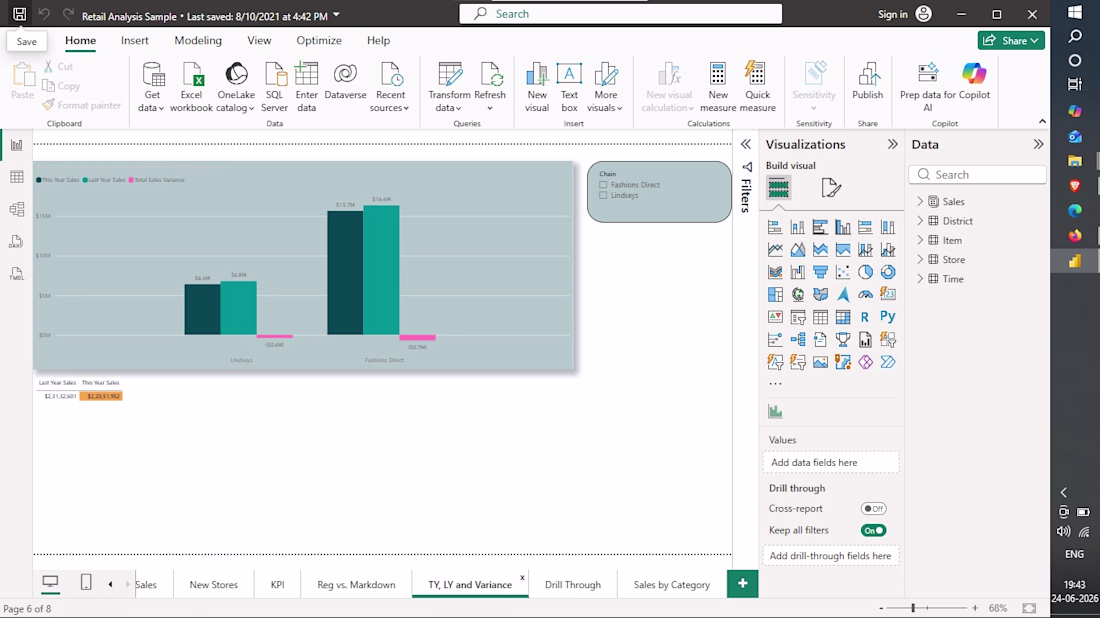Expand the District table fields
The image size is (1100, 618).
click(x=920, y=221)
